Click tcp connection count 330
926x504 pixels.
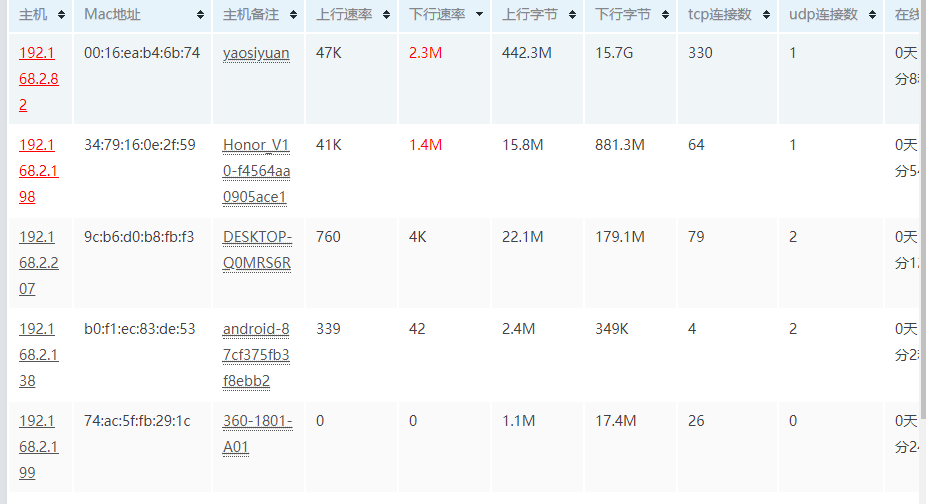700,53
